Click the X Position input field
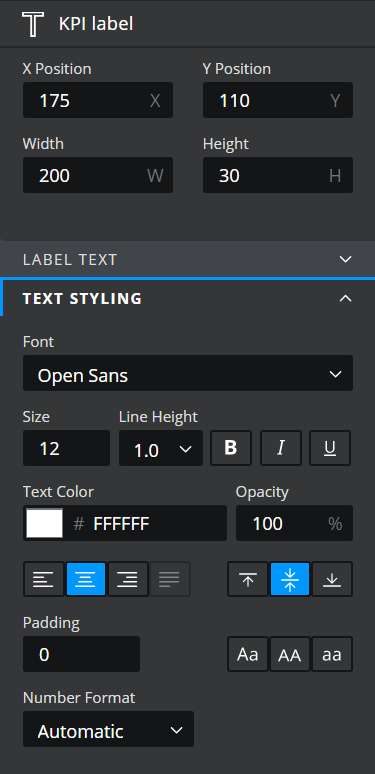Screen dimensions: 375x774 (98, 100)
